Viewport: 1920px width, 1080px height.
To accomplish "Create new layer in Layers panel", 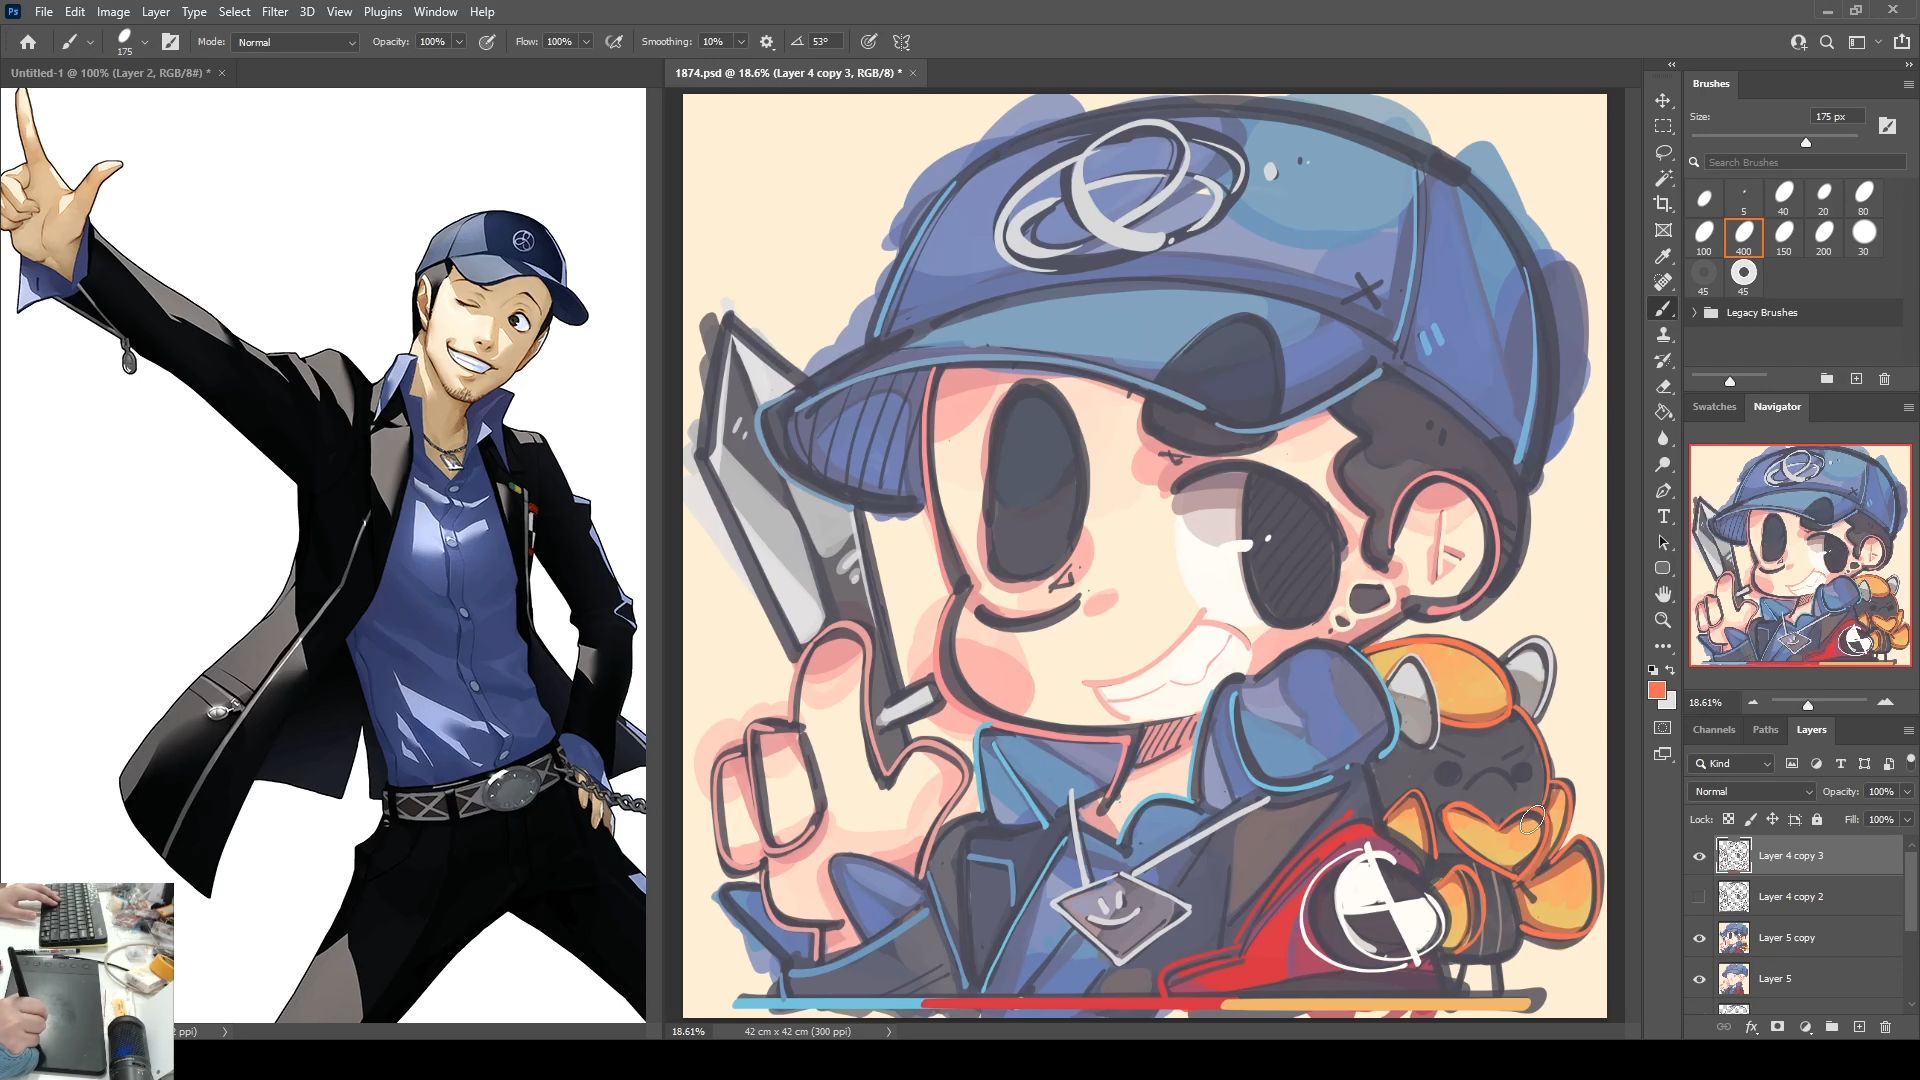I will point(1859,1027).
